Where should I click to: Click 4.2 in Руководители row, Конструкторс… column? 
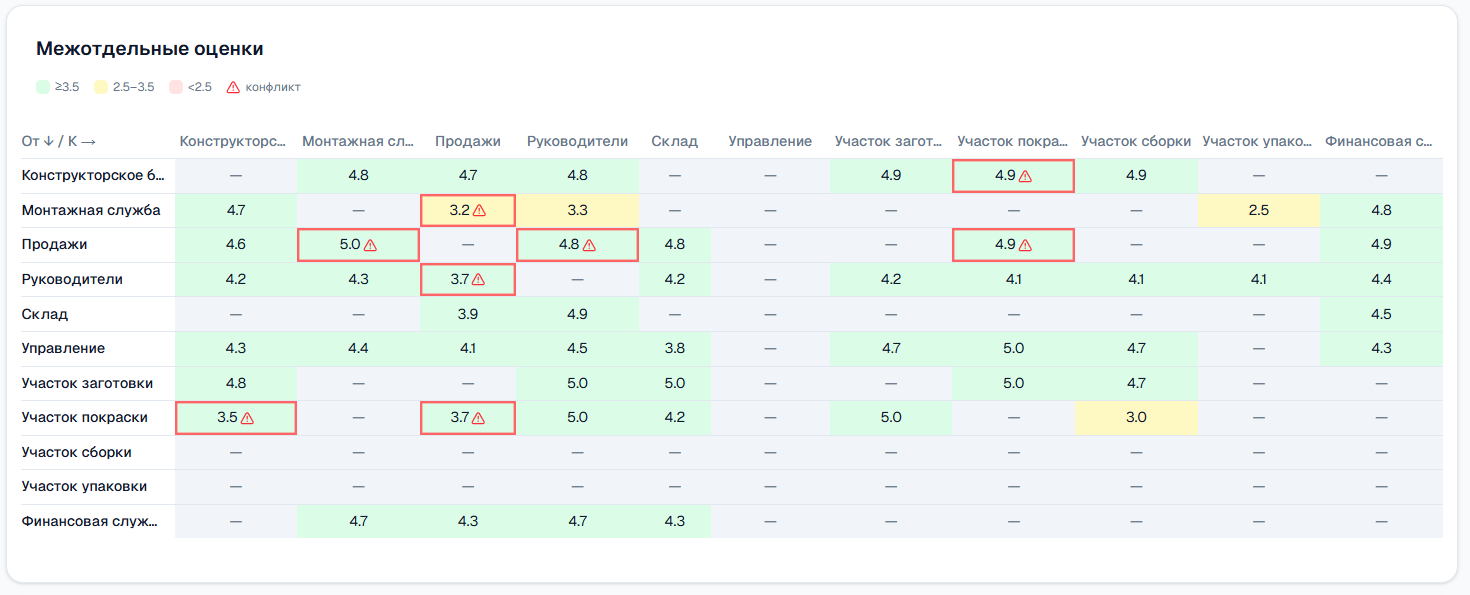[236, 280]
